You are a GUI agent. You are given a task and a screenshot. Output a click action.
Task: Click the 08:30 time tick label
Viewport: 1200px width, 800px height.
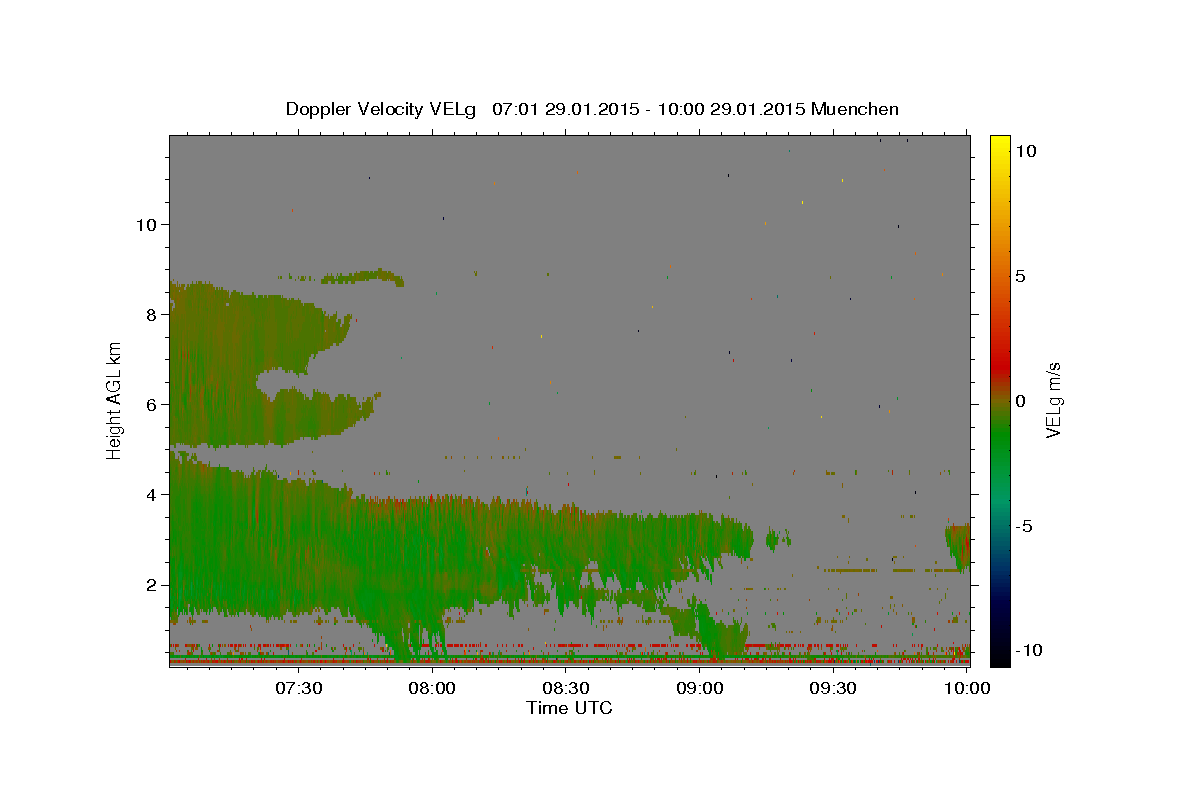(x=566, y=688)
